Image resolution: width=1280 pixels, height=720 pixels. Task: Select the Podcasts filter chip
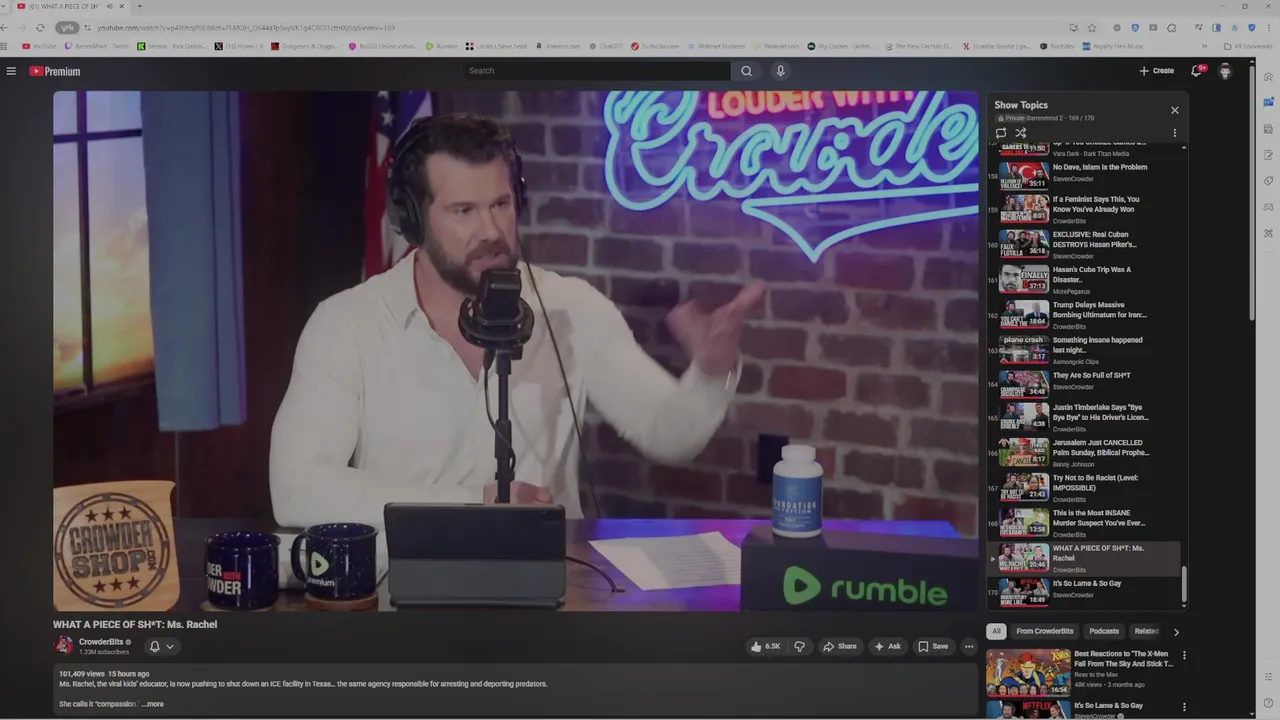click(1104, 631)
